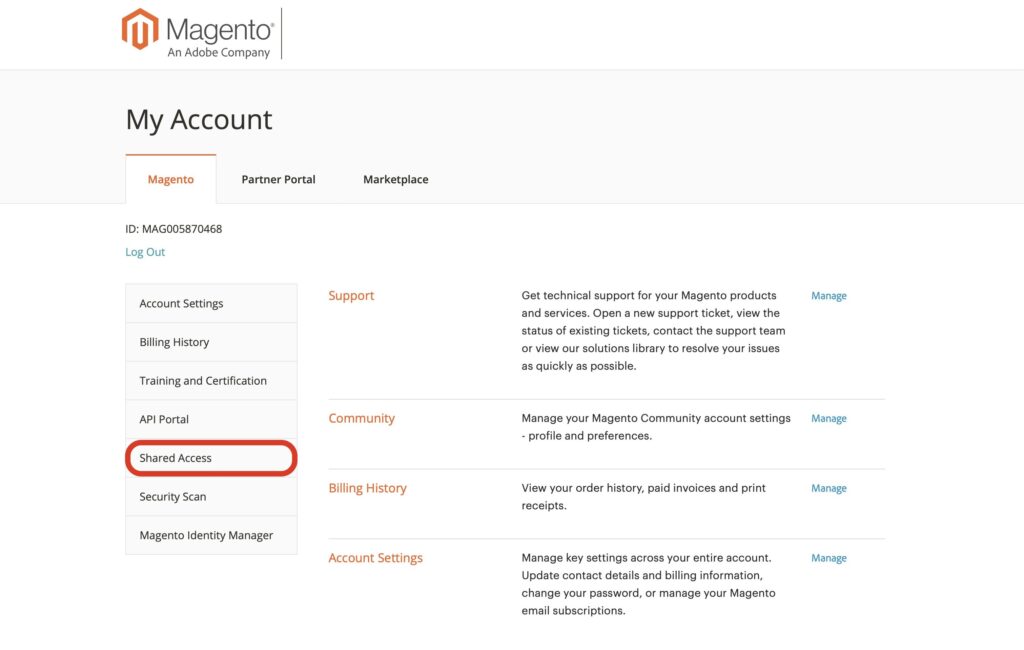Screen dimensions: 1024x650
Task: Open the Community section heading link
Action: click(361, 418)
